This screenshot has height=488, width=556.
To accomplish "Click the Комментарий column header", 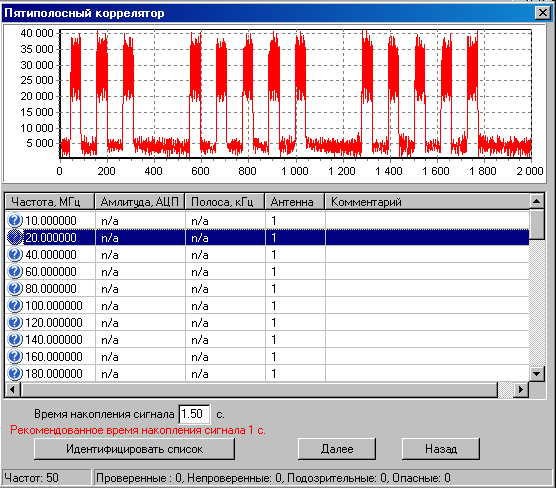I will (427, 202).
